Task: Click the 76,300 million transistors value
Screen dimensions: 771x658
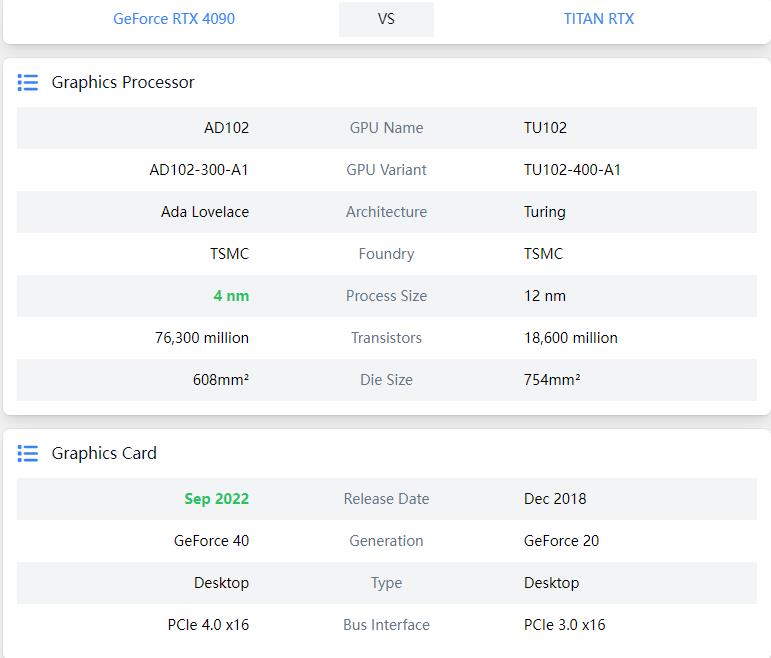Action: (x=202, y=338)
